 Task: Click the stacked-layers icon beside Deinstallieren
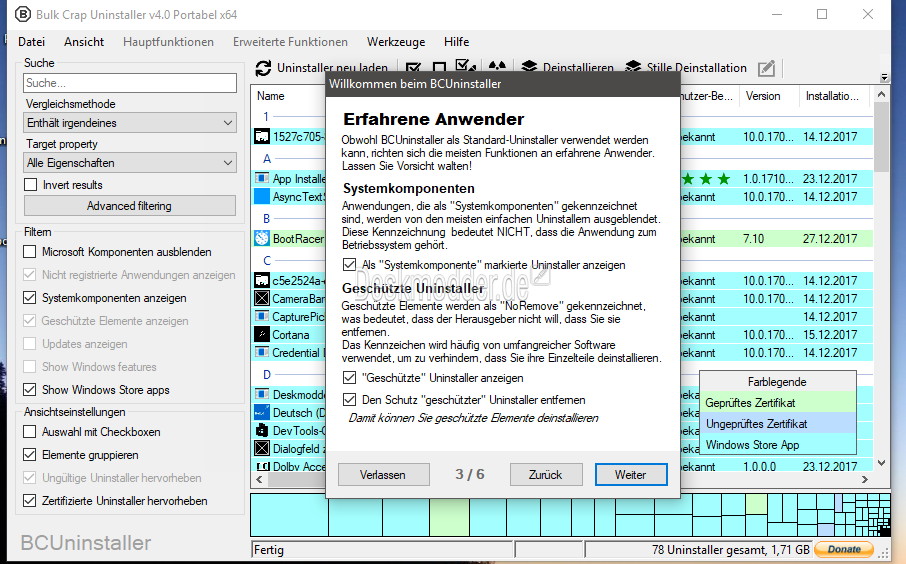(529, 68)
